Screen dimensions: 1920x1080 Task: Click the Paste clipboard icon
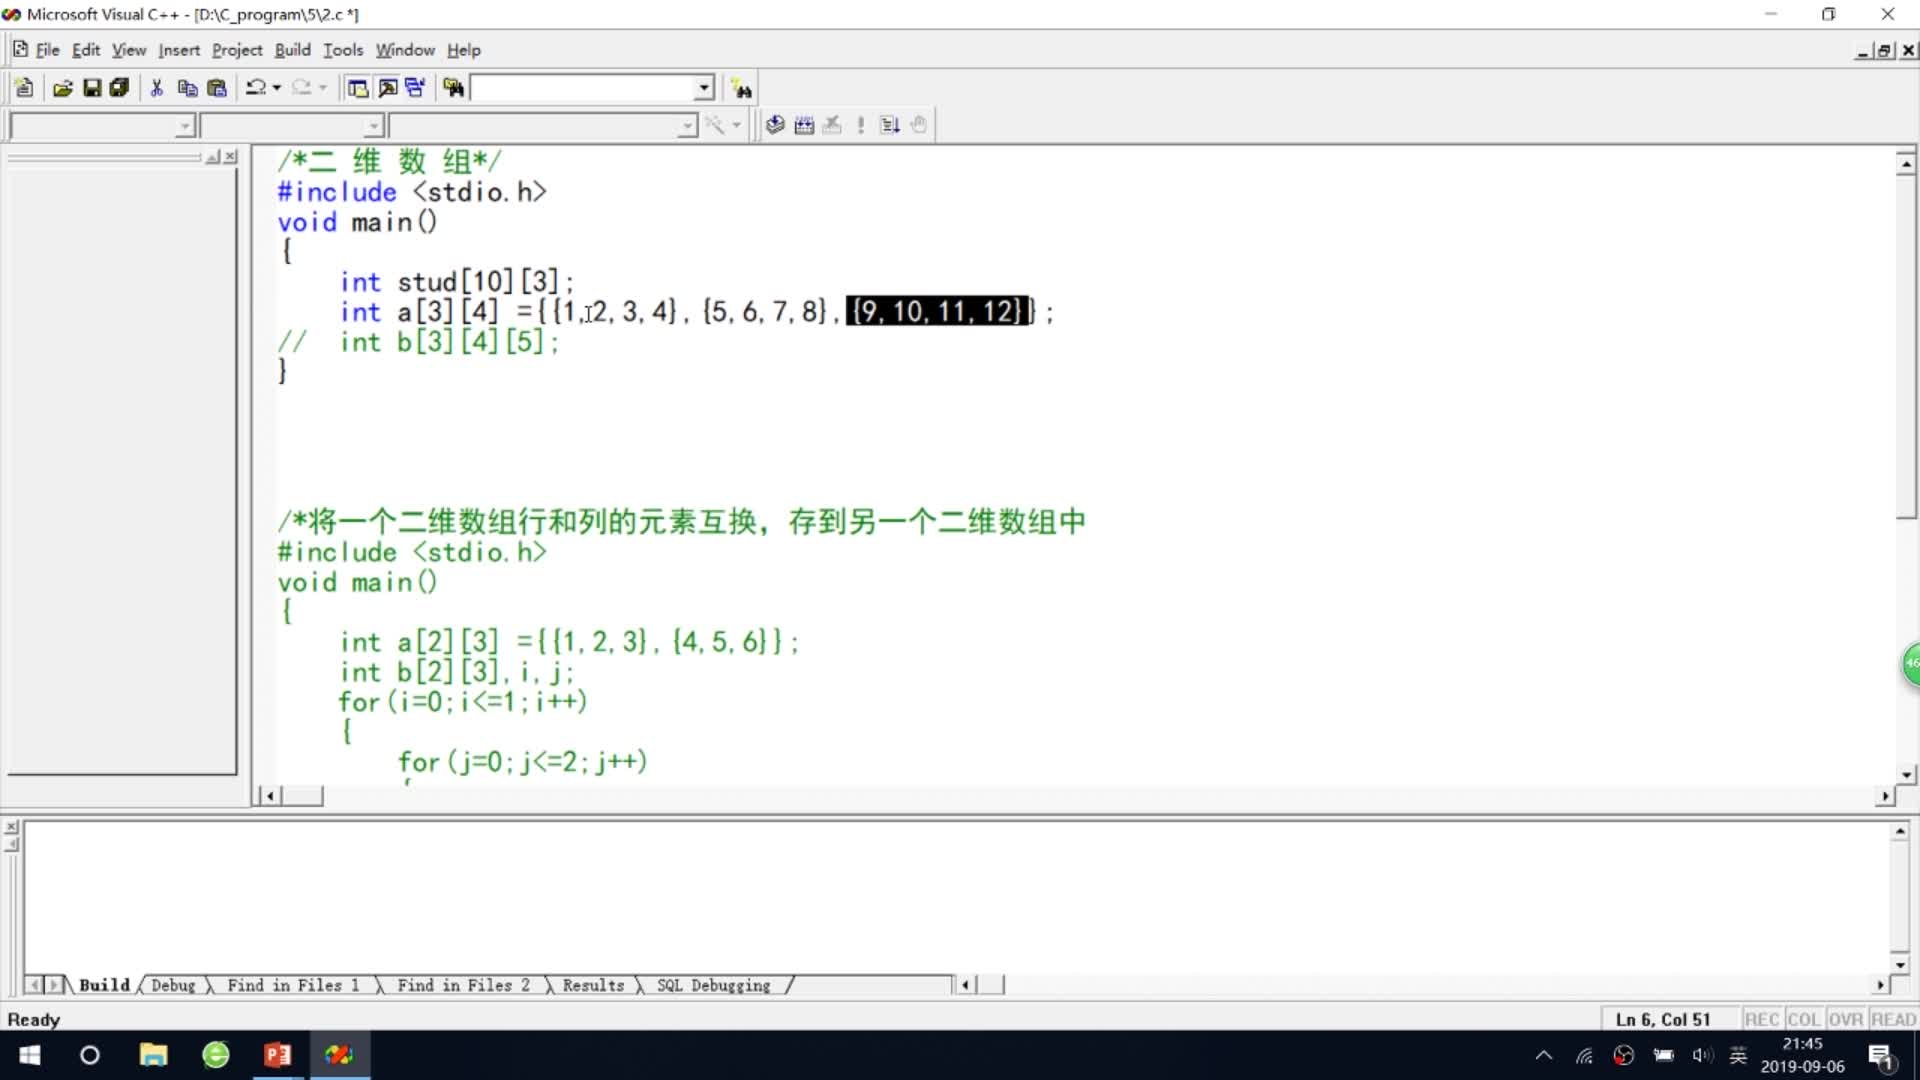[x=216, y=88]
